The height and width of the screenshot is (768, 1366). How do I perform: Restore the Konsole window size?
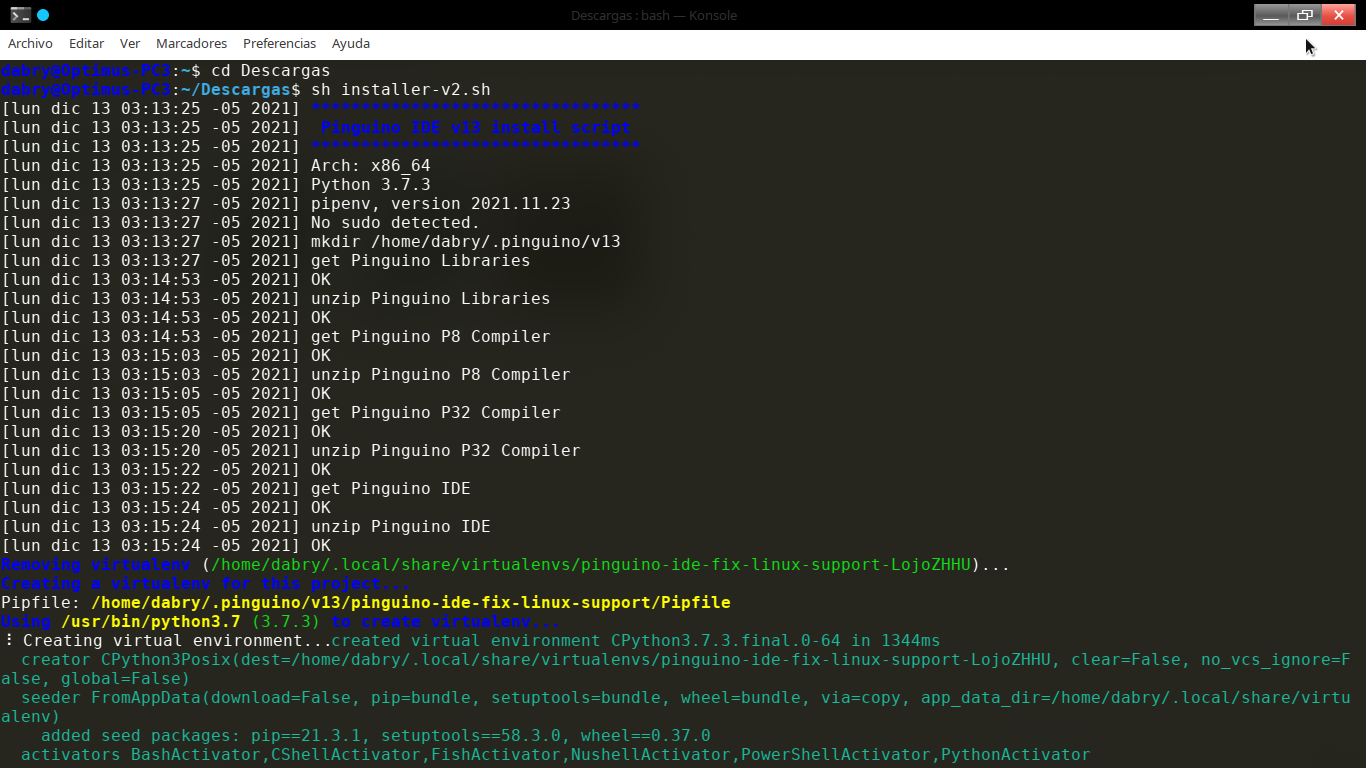click(1304, 15)
